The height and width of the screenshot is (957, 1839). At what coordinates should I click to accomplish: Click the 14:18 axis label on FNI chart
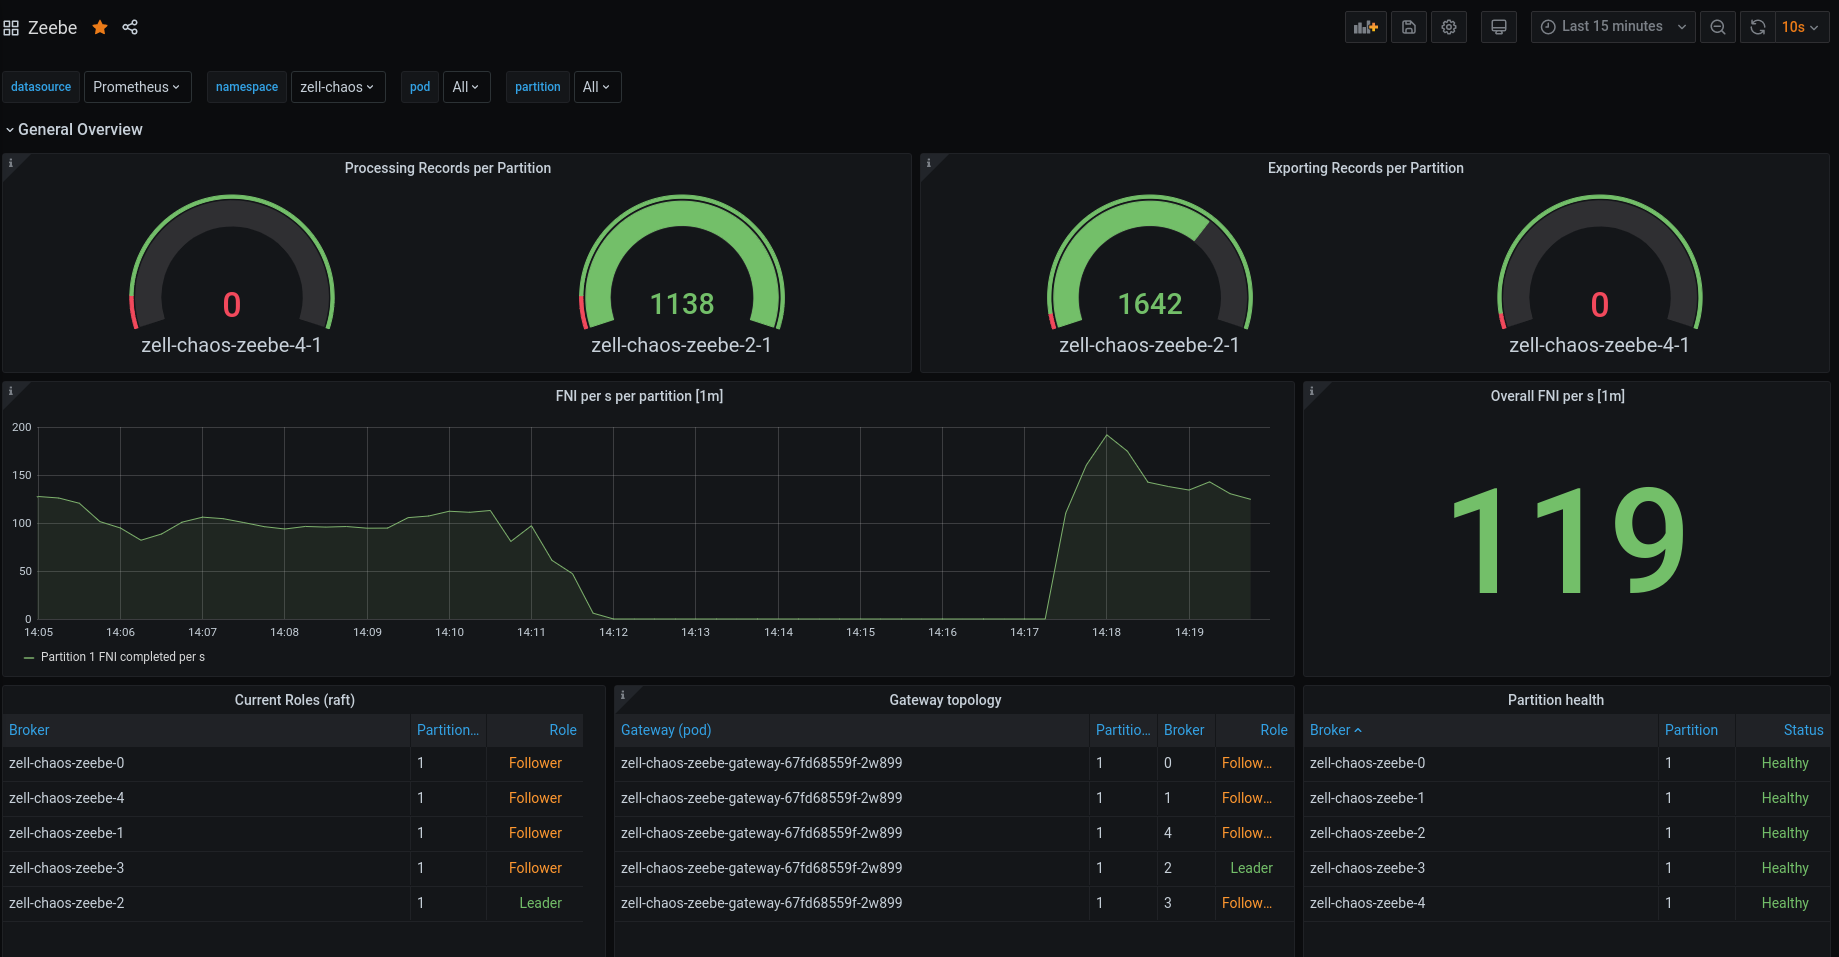click(1106, 632)
